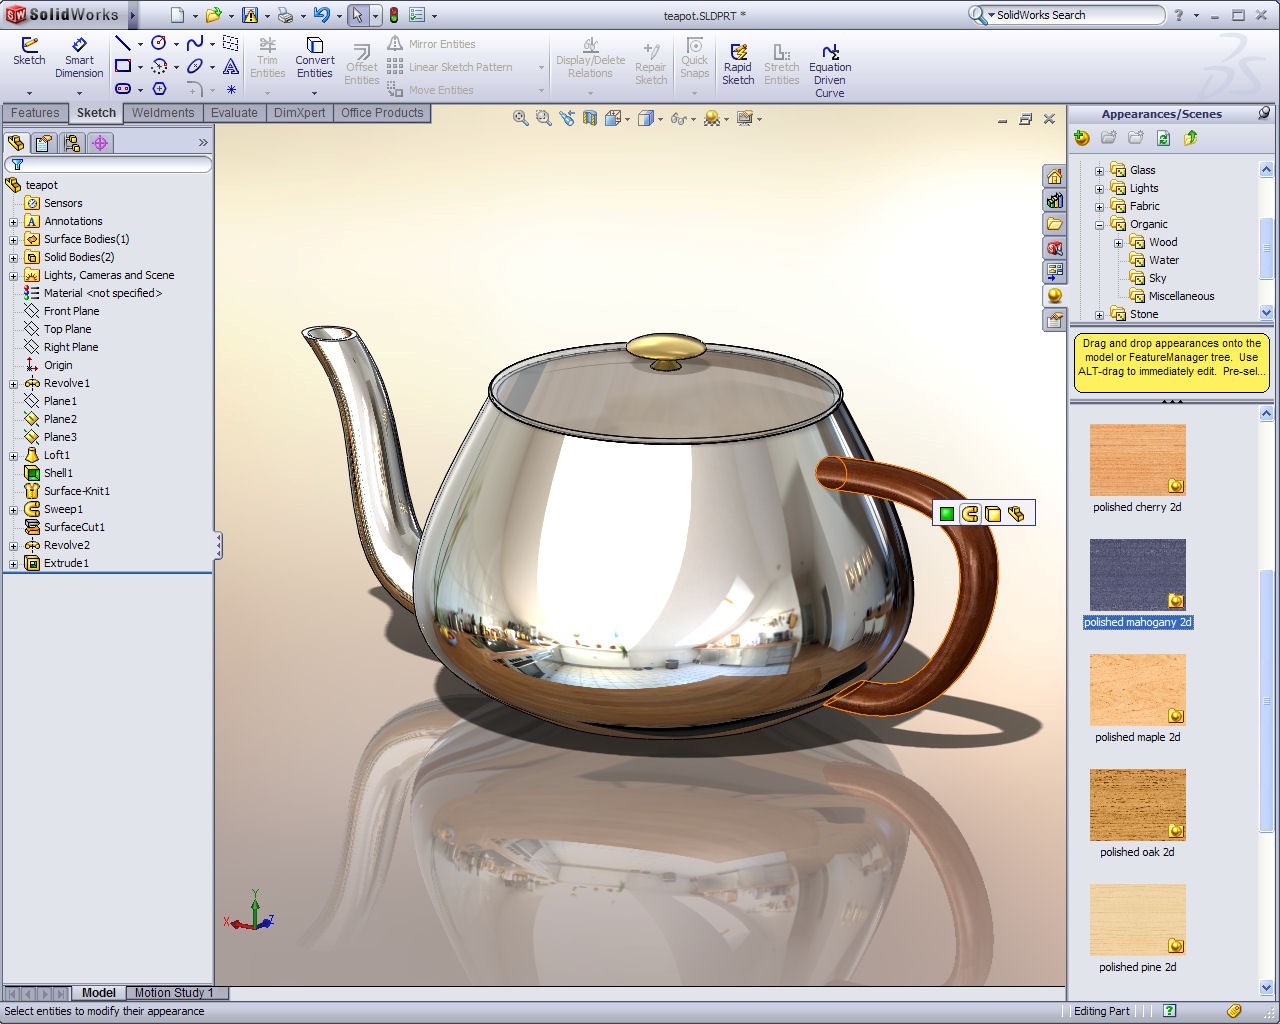Open the Appearances/Scenes task pane tab
This screenshot has width=1280, height=1024.
(x=1054, y=297)
